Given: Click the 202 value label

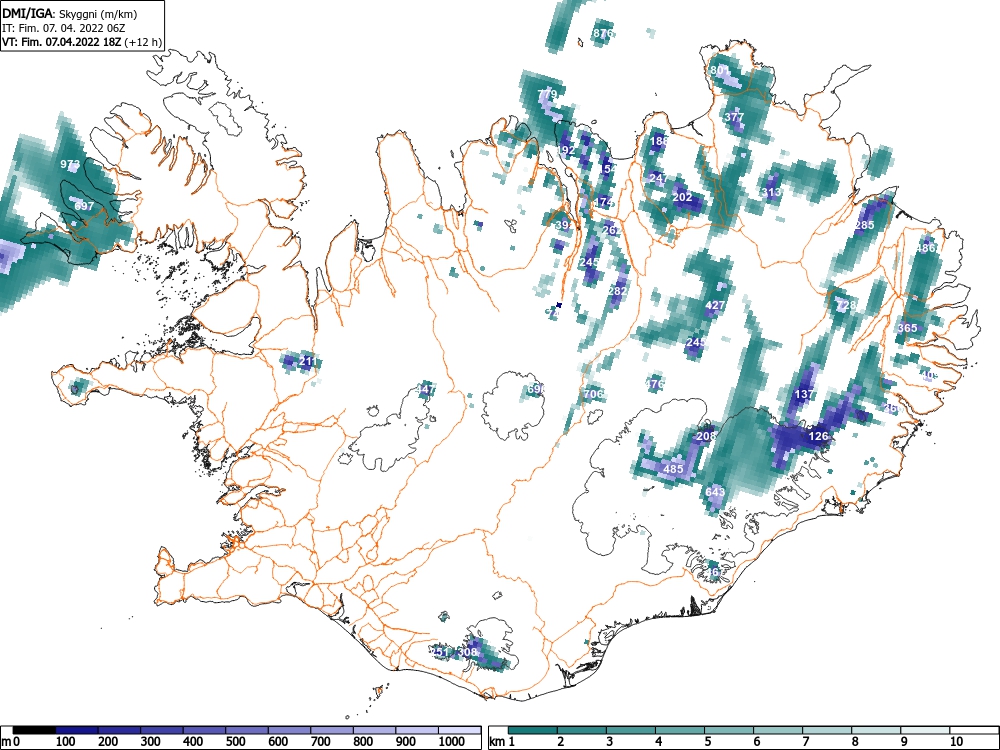Looking at the screenshot, I should [682, 197].
